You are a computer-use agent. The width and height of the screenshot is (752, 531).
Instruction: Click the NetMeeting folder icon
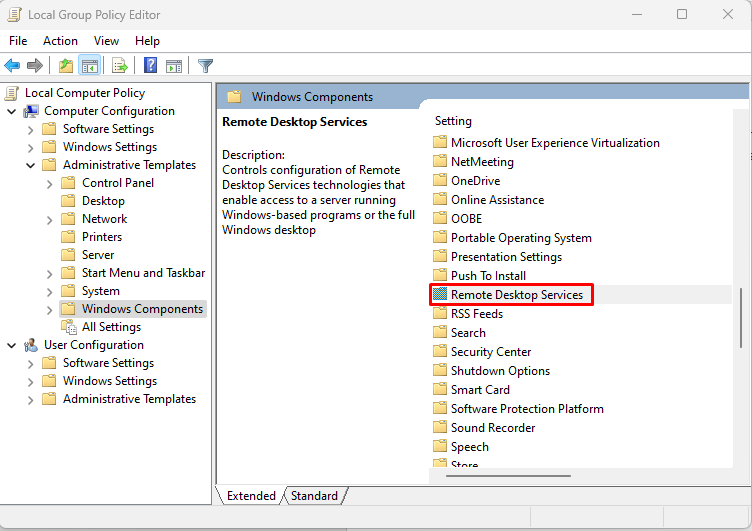pyautogui.click(x=440, y=161)
